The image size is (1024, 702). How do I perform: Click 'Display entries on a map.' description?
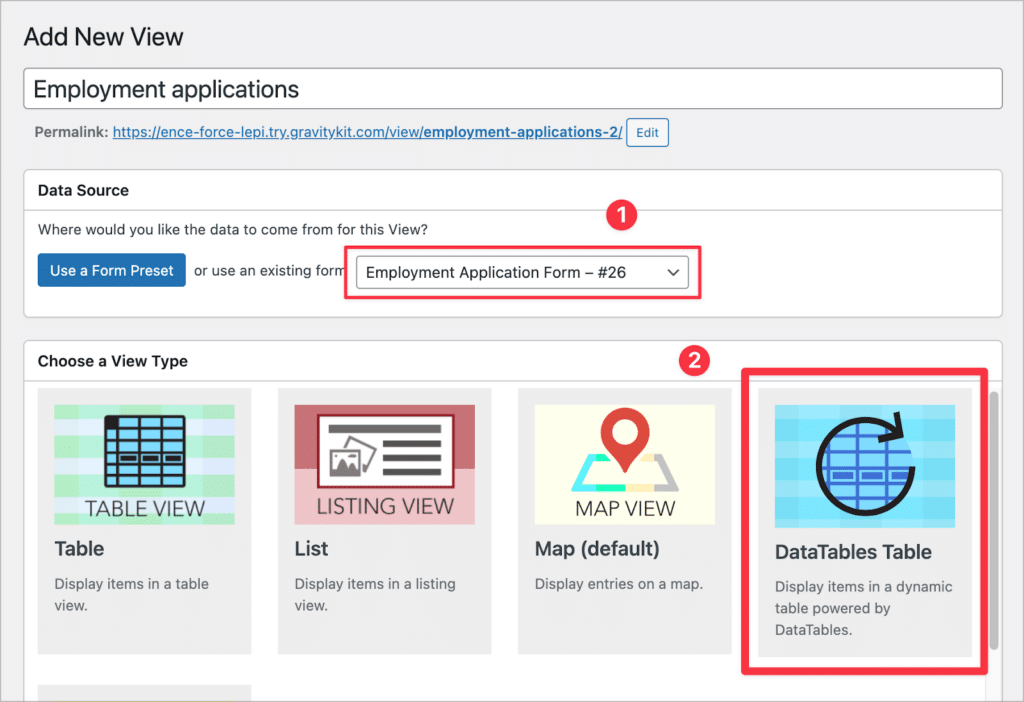[x=618, y=584]
